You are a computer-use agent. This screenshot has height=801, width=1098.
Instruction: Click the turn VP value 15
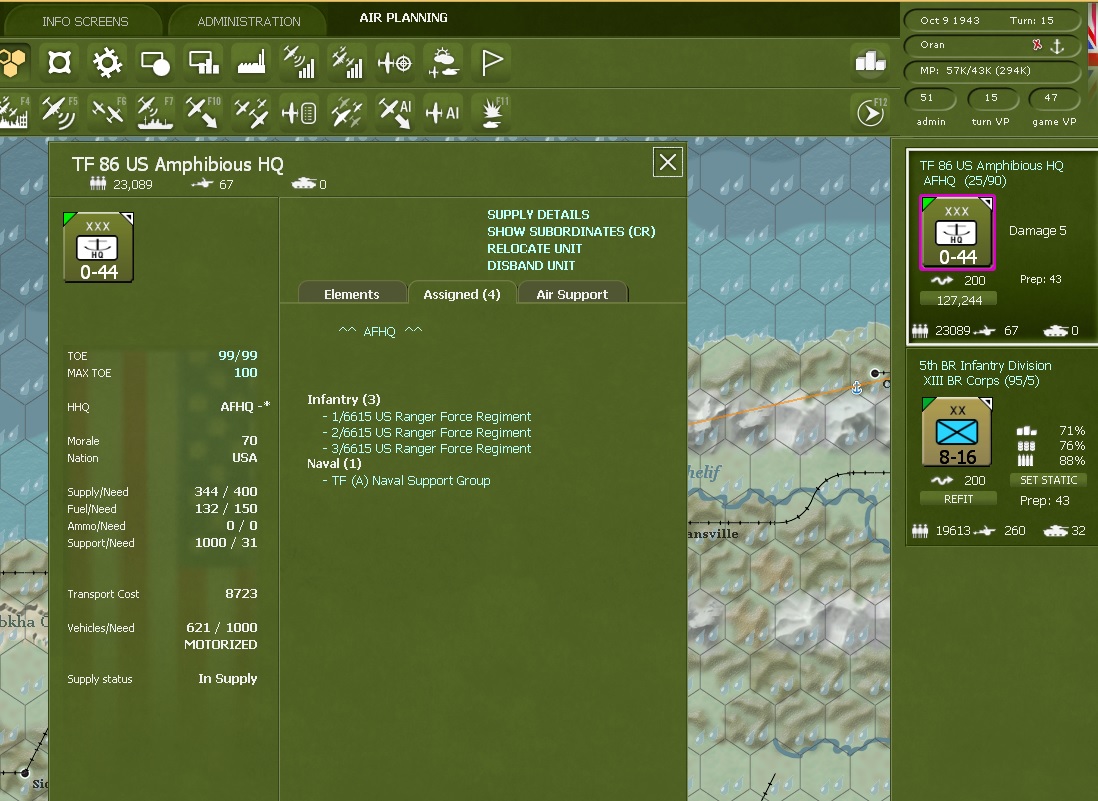coord(991,98)
